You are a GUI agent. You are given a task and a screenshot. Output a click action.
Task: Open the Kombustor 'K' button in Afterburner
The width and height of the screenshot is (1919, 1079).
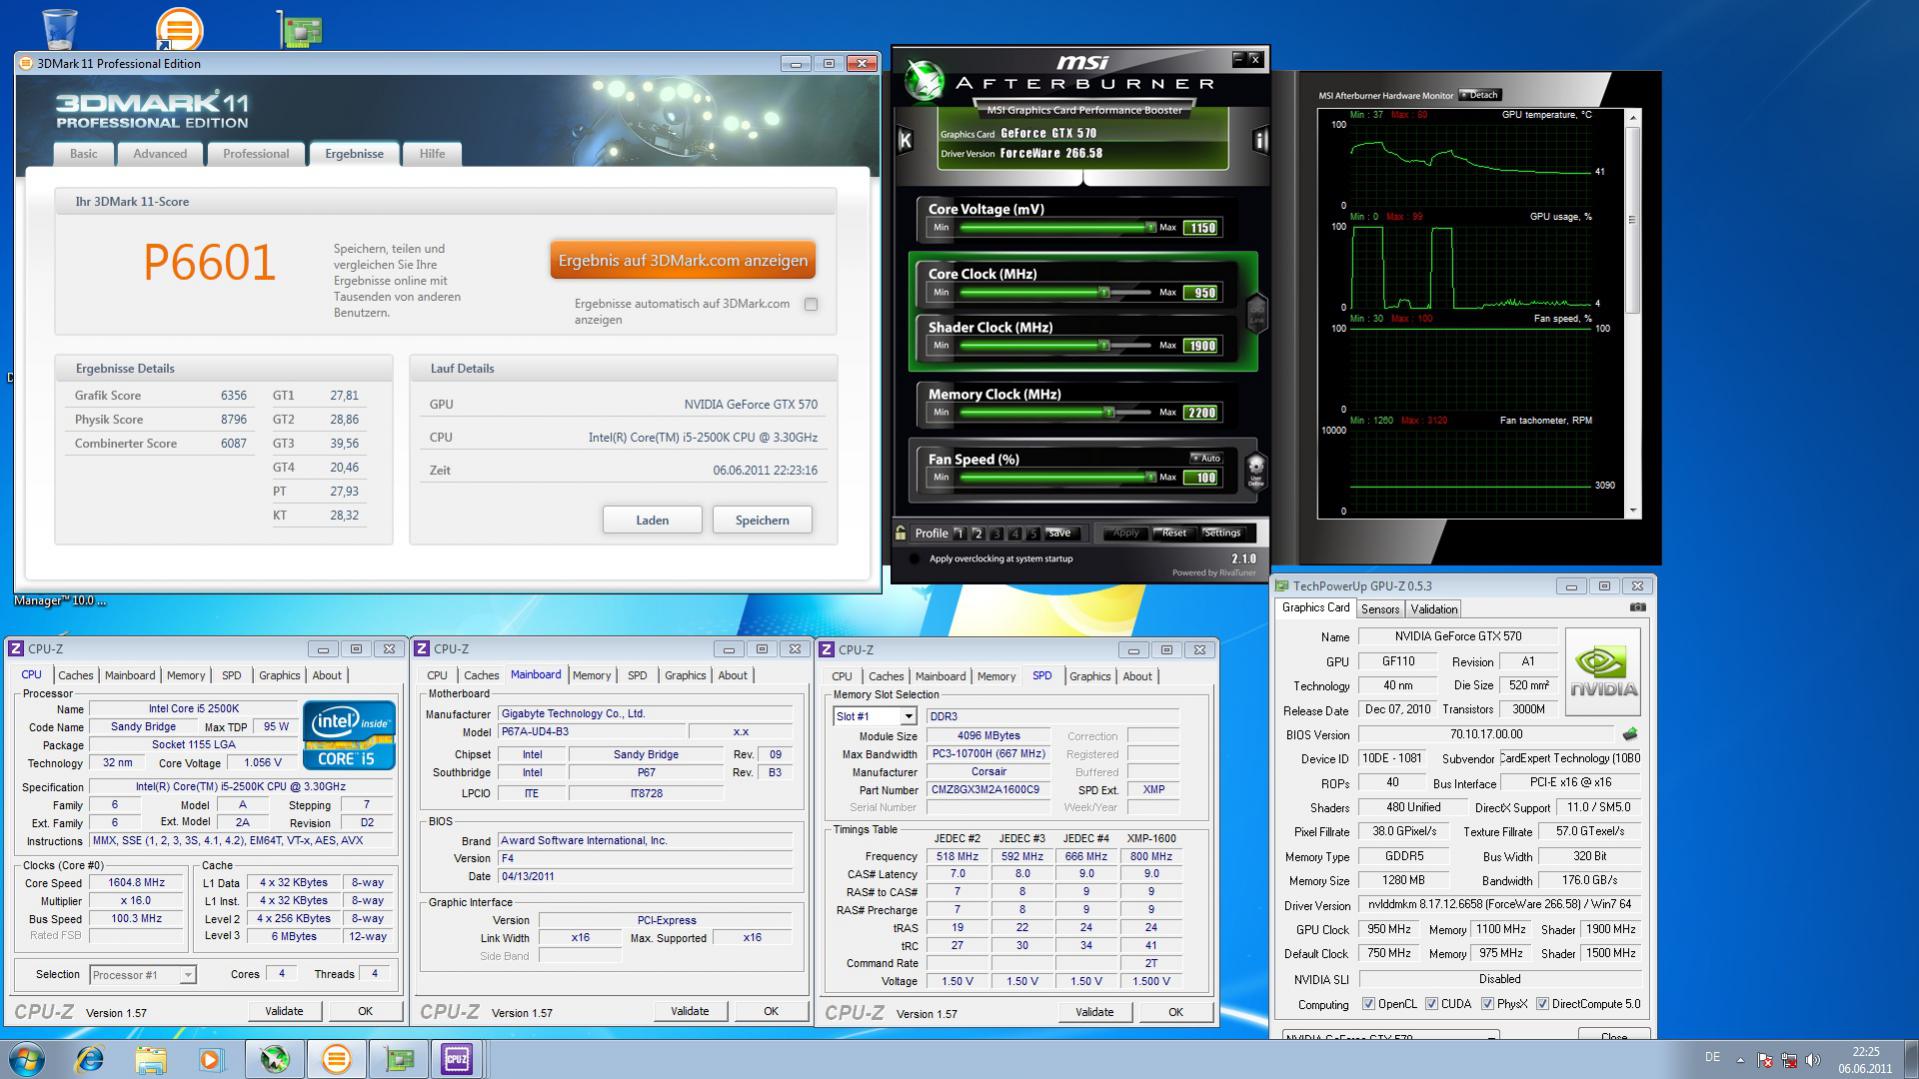(905, 140)
